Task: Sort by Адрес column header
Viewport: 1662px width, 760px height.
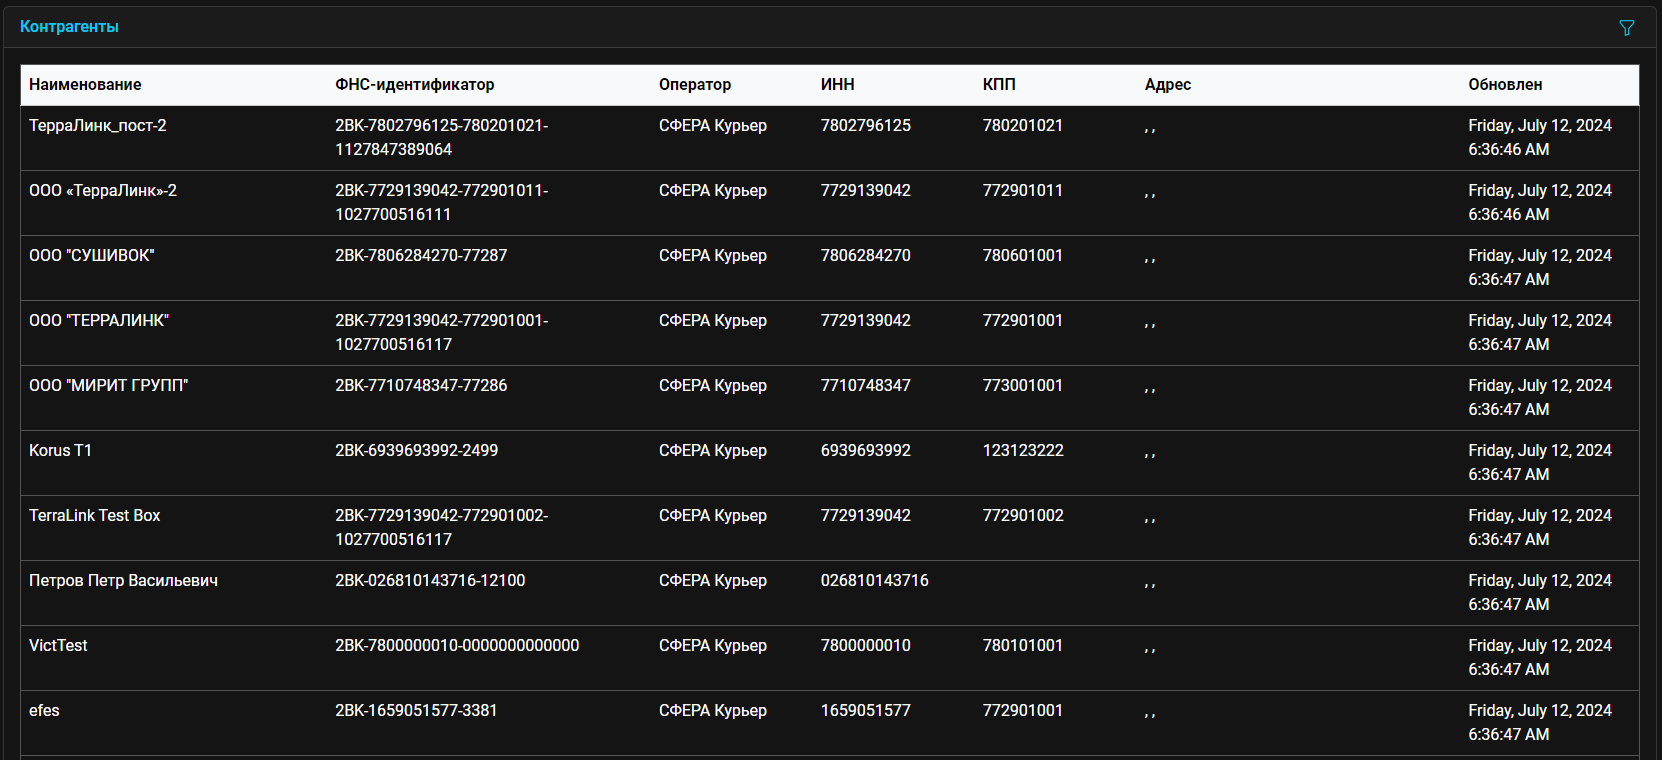Action: 1168,85
